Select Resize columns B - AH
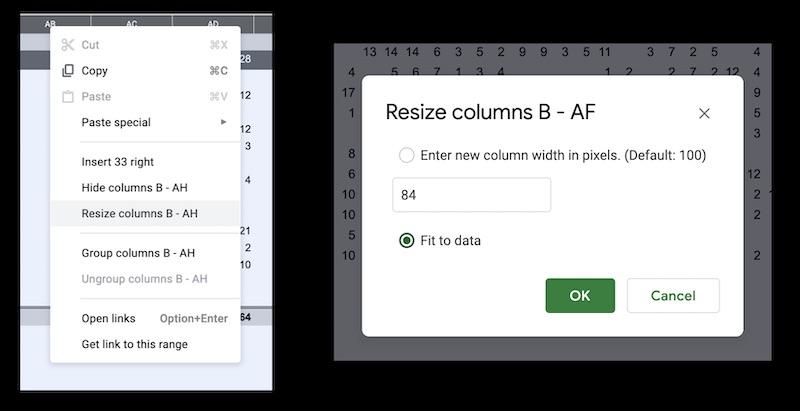 (139, 213)
